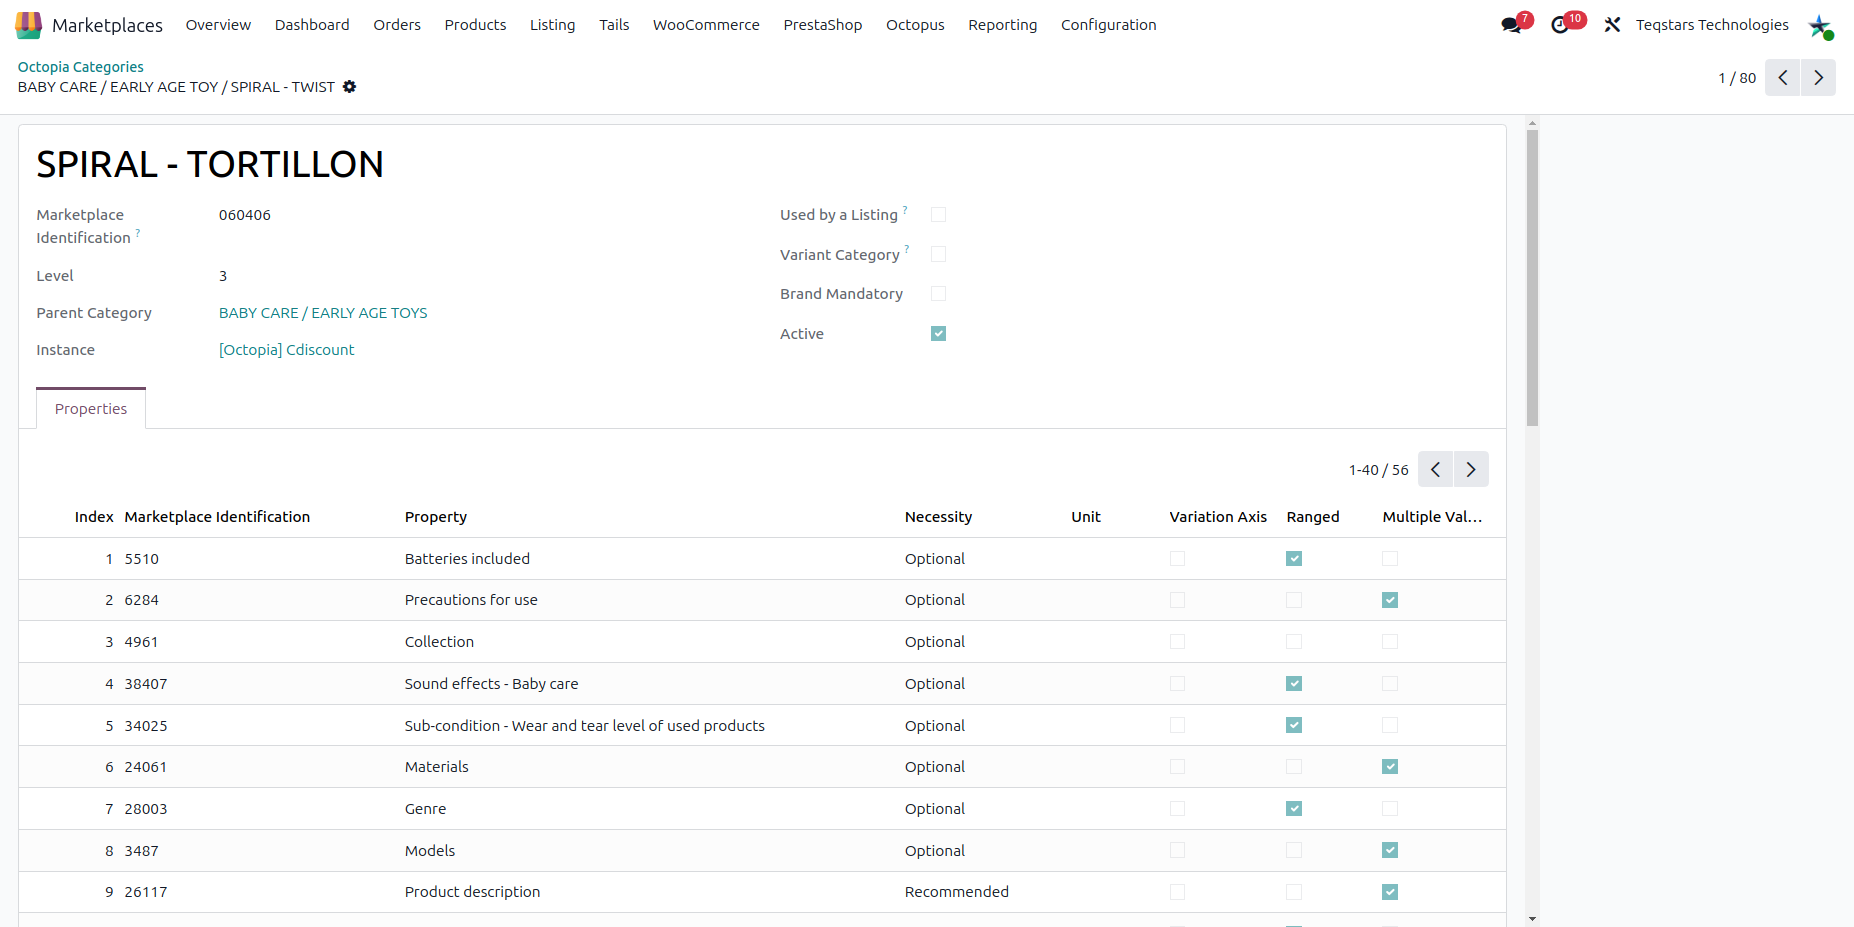Toggle Multiple Values checkbox for Product description

click(1390, 892)
